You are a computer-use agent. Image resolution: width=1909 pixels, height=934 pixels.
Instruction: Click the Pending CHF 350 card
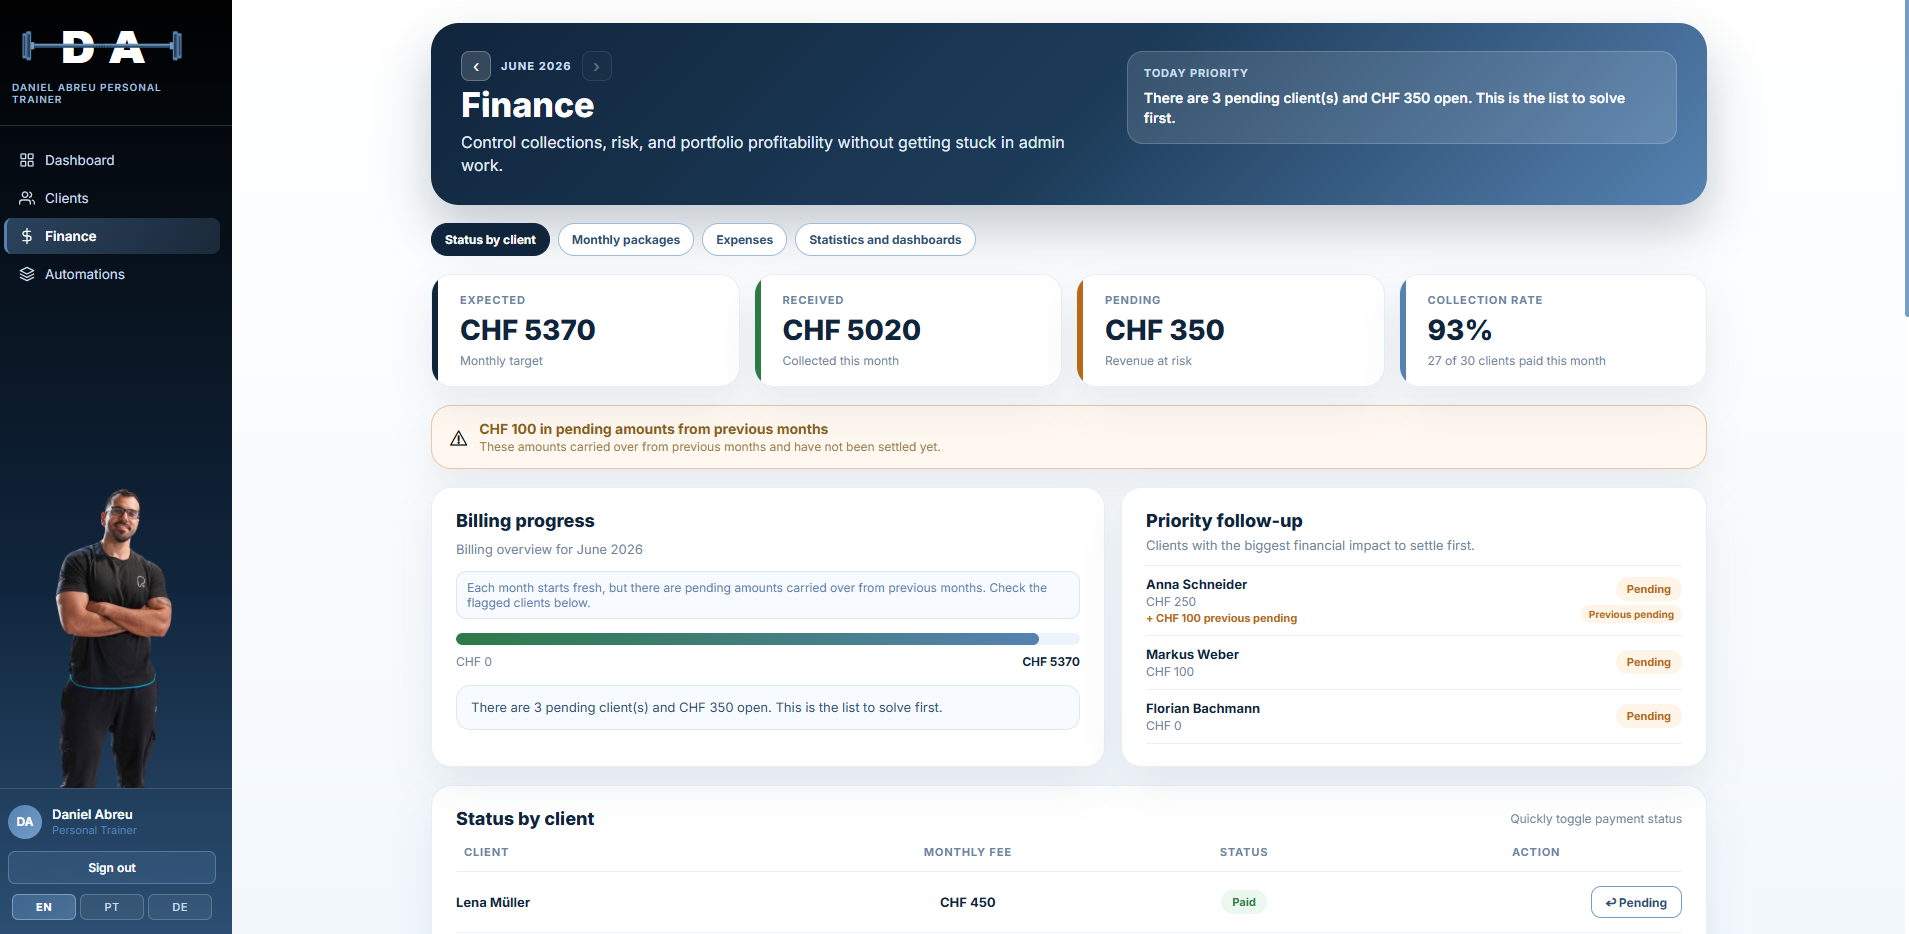coord(1230,331)
